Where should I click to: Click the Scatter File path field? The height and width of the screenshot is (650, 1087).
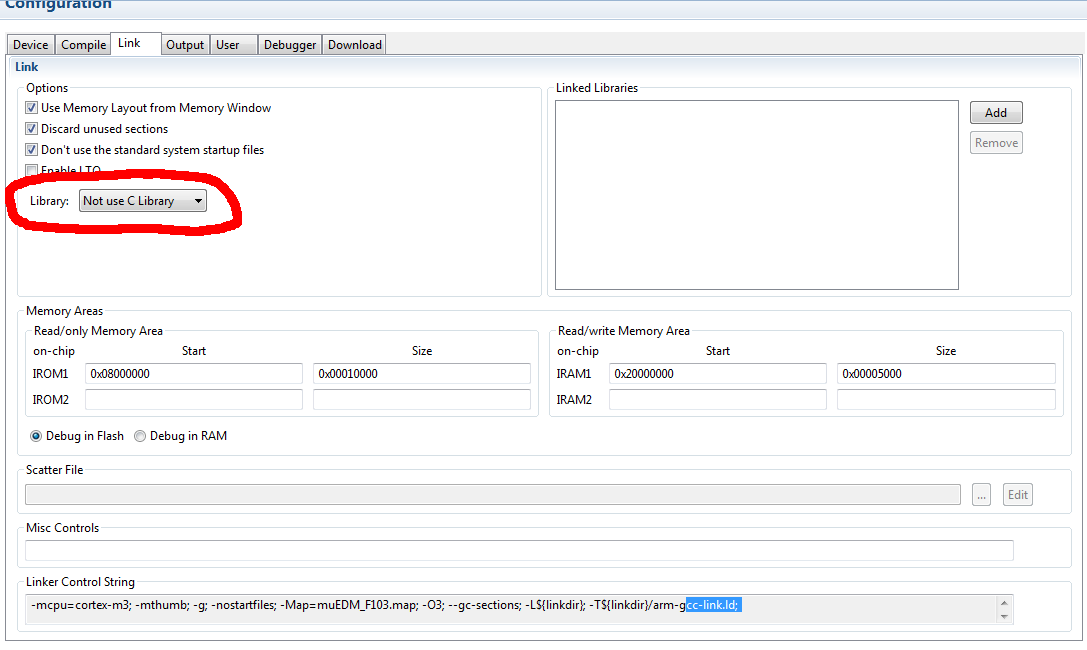(x=493, y=495)
